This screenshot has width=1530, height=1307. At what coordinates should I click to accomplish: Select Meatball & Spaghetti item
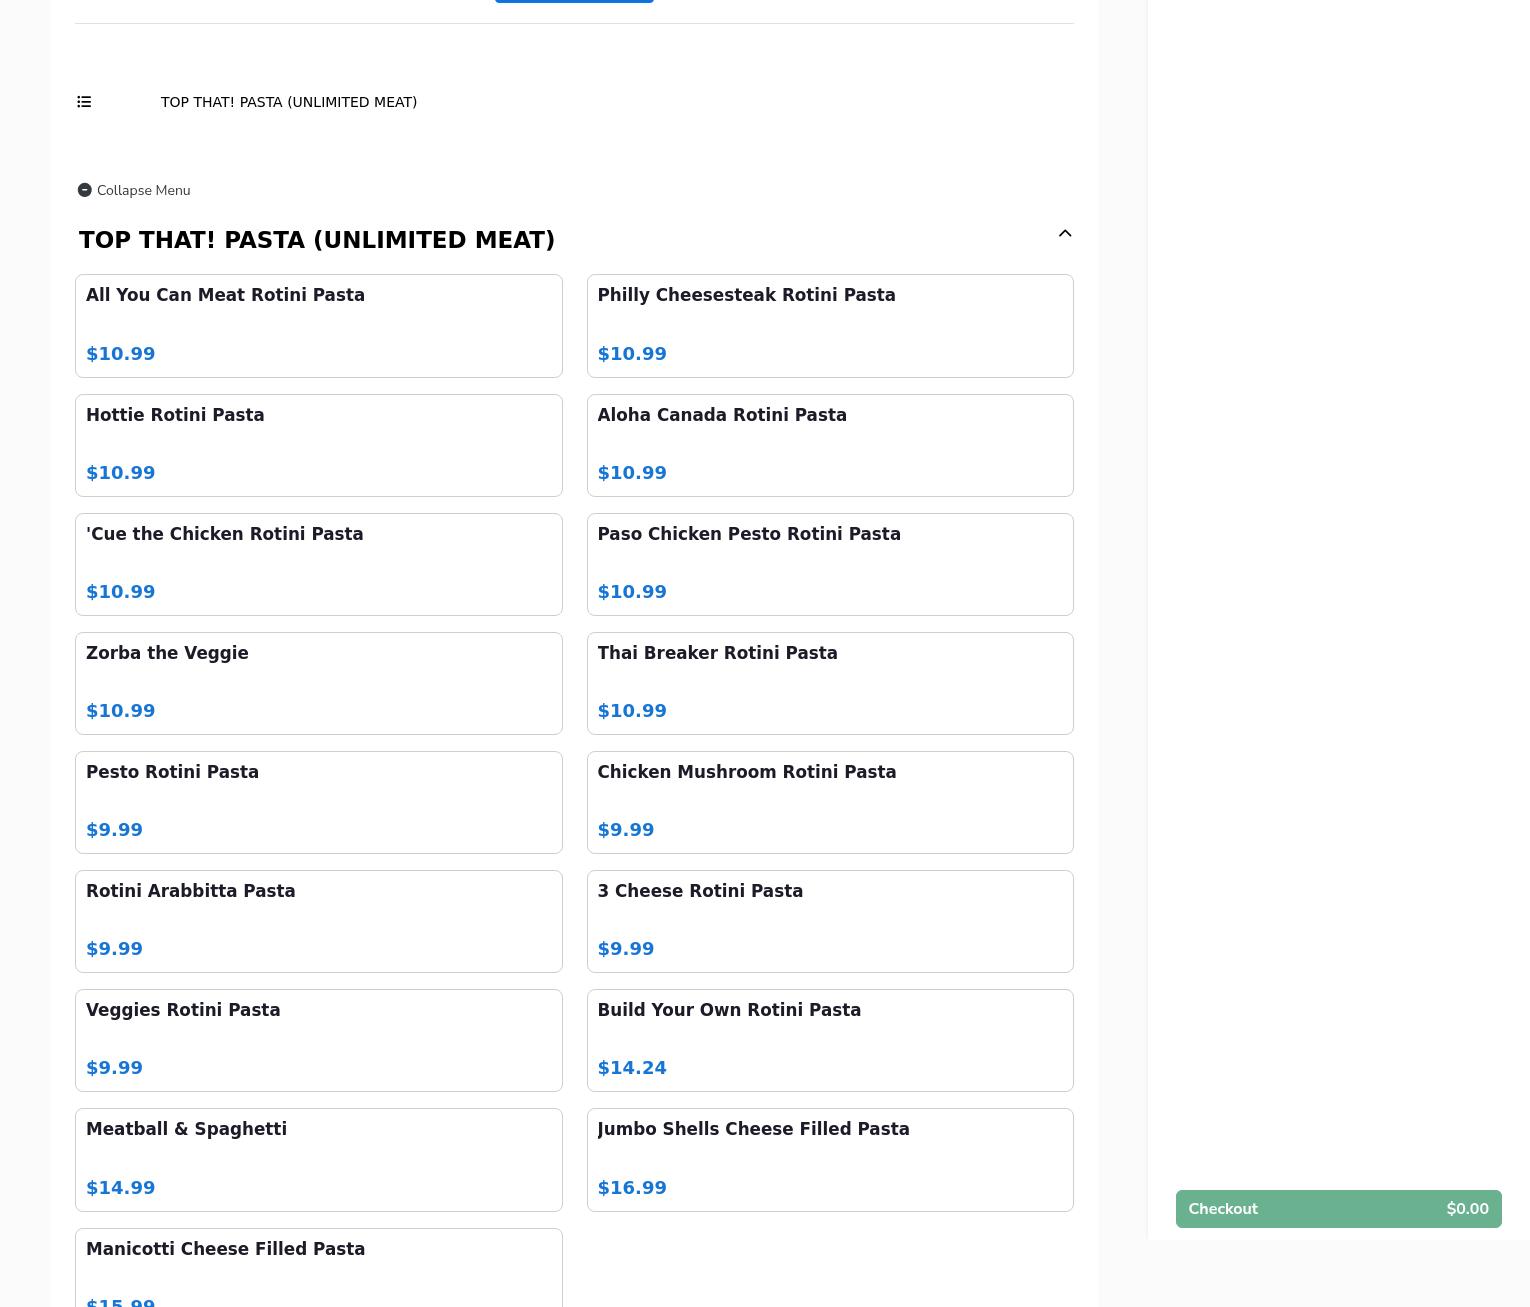[x=318, y=1159]
